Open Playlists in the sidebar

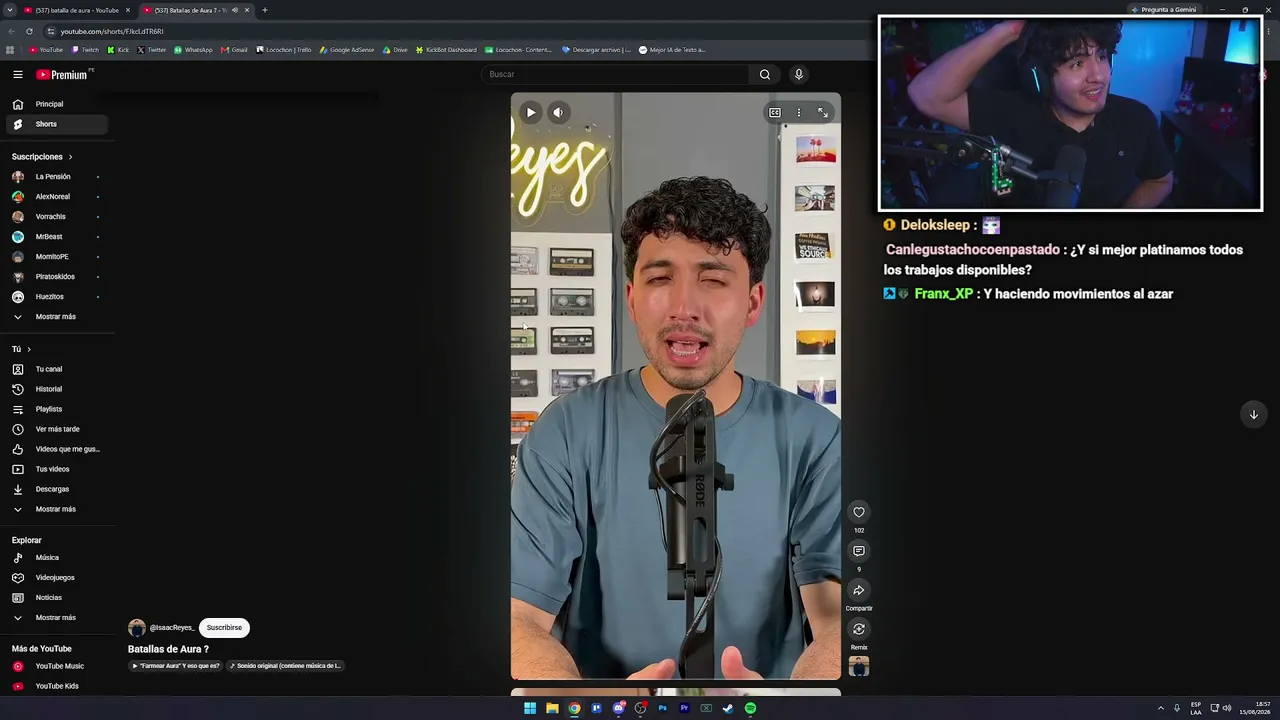pos(56,409)
